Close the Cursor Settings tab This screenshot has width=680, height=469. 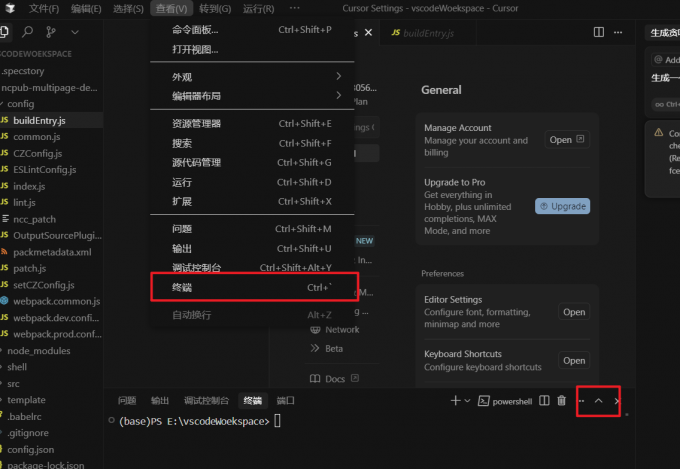(x=368, y=34)
